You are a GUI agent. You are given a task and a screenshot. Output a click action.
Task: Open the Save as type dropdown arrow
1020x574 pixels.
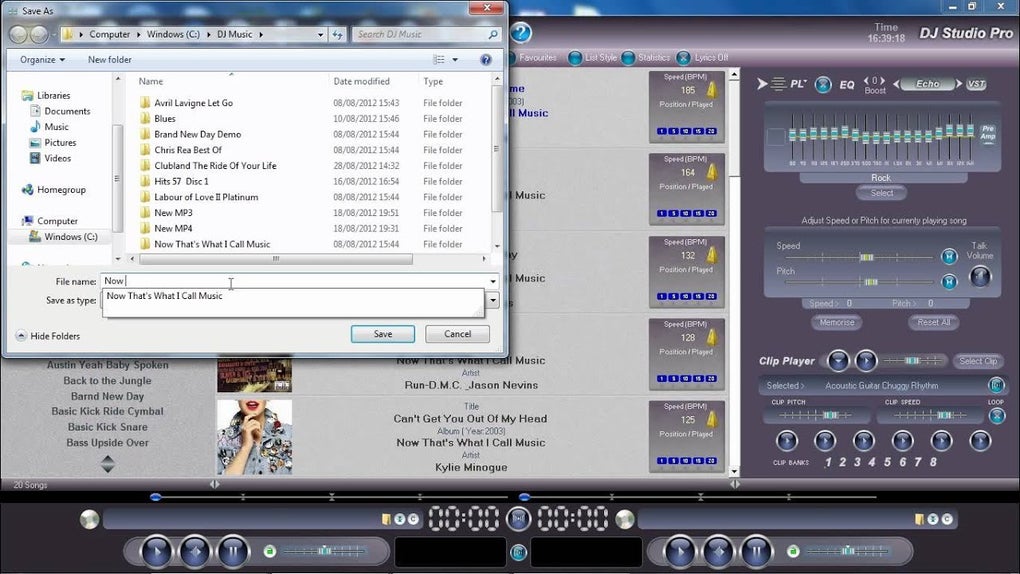point(492,300)
